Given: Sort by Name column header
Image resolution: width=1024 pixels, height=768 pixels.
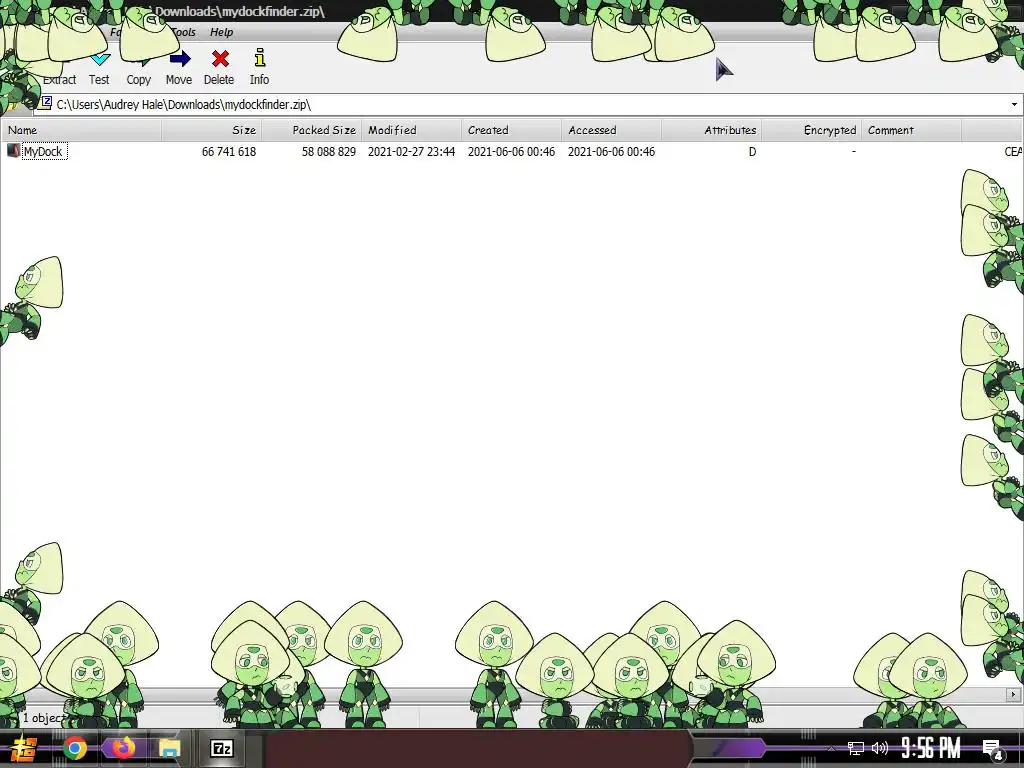Looking at the screenshot, I should pos(82,130).
